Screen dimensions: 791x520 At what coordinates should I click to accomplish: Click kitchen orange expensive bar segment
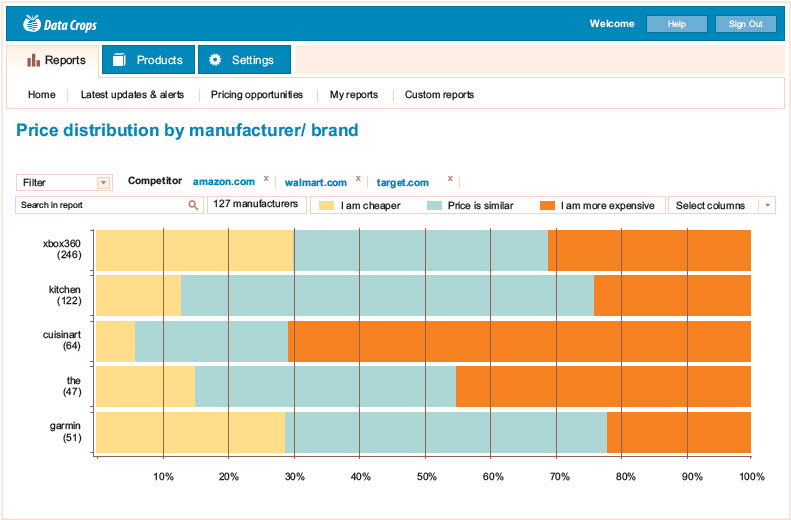pyautogui.click(x=672, y=296)
